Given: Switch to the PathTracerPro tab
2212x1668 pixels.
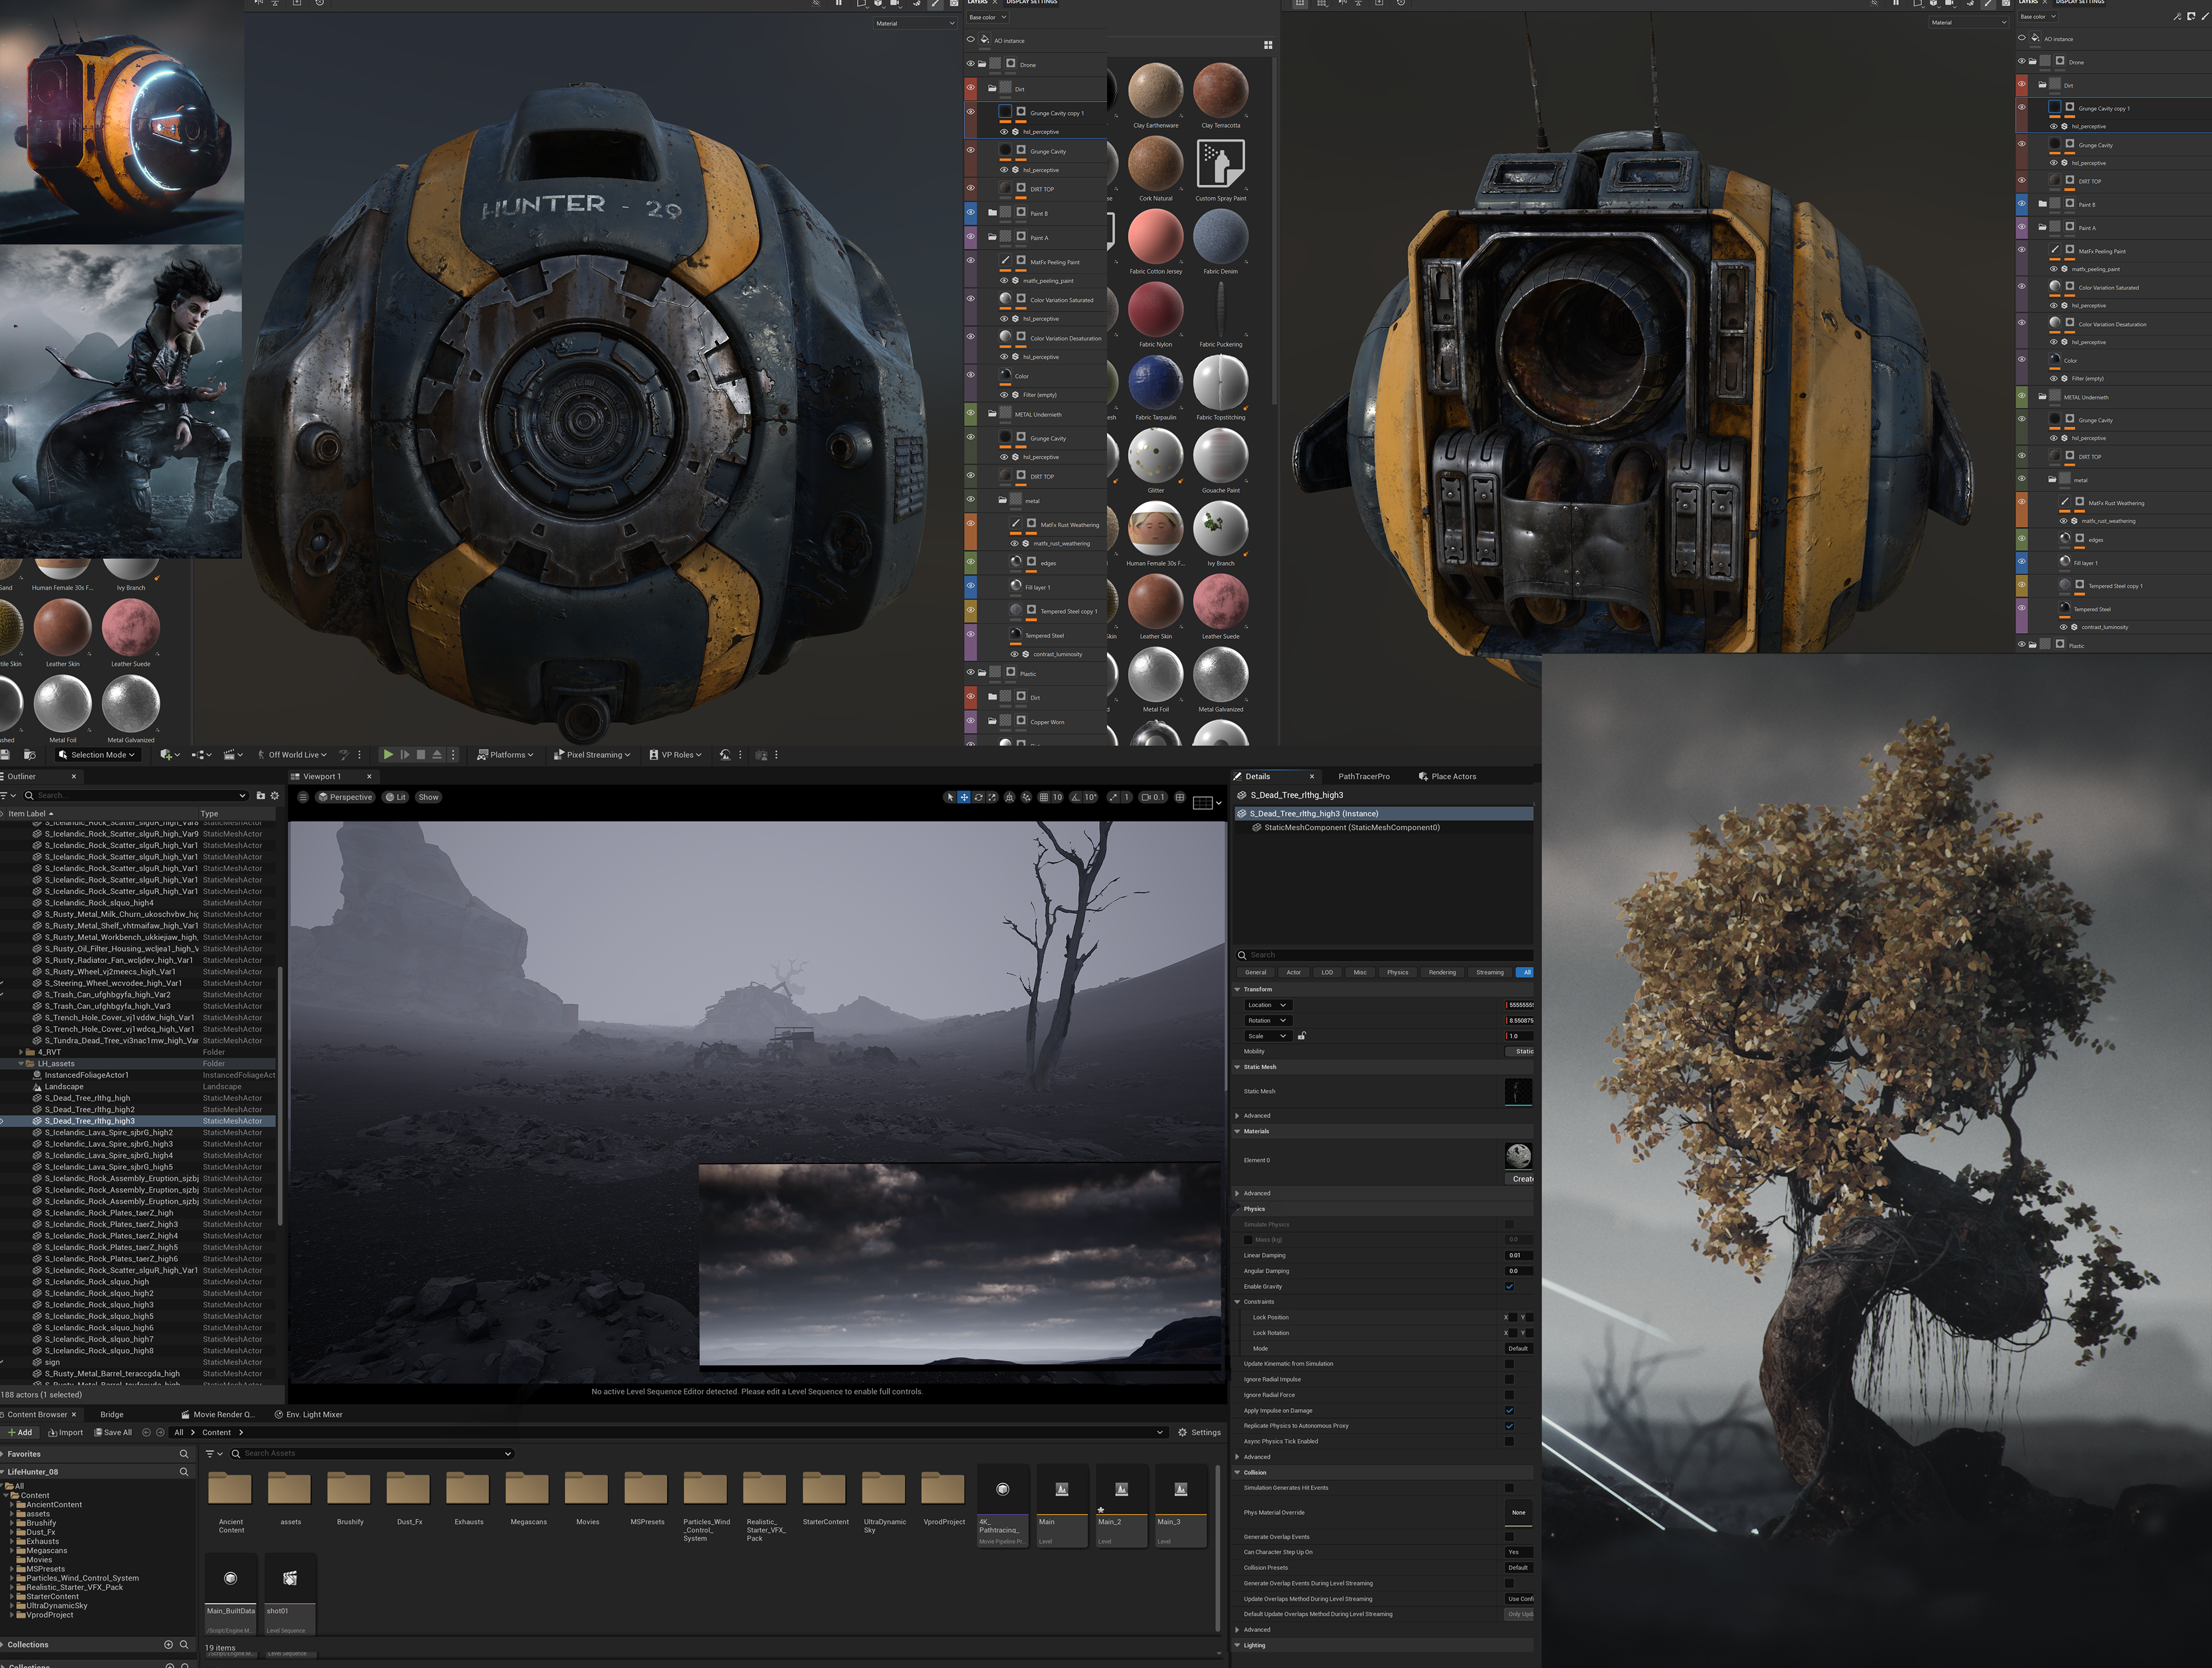Looking at the screenshot, I should (1363, 776).
